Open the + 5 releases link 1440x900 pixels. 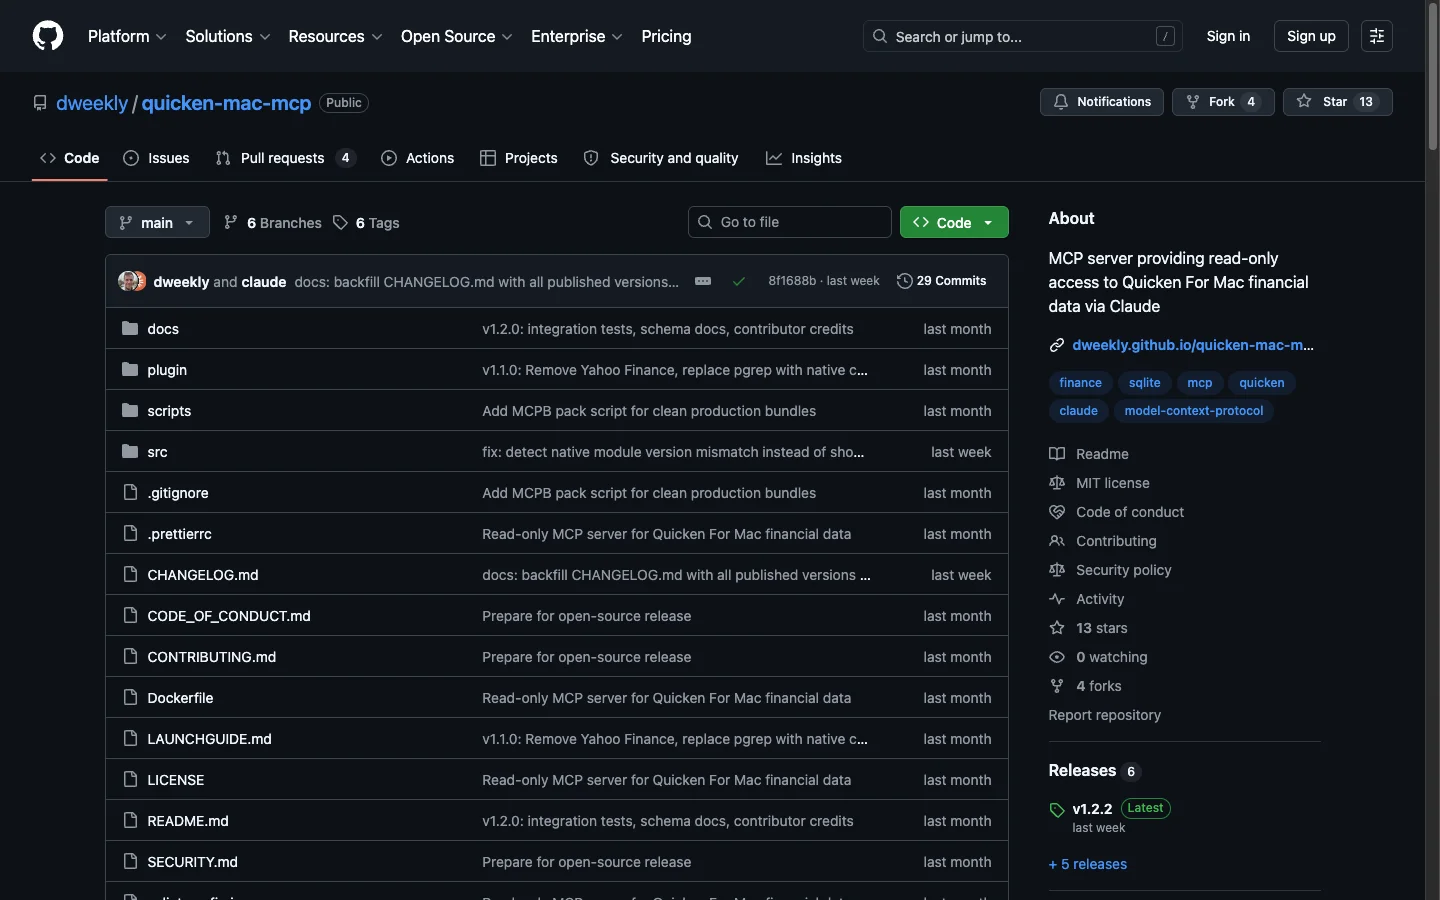(1087, 865)
